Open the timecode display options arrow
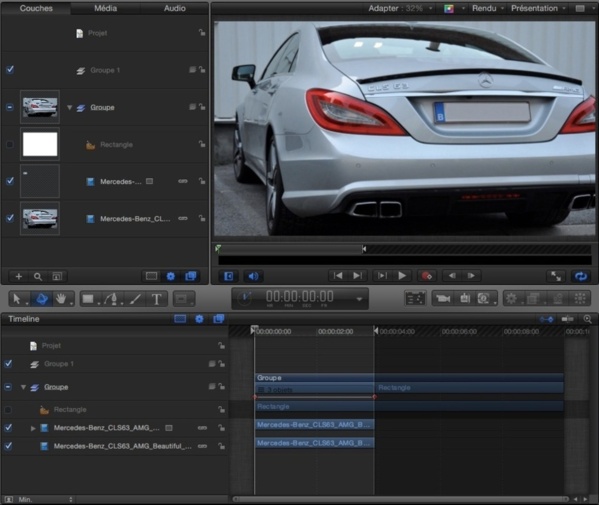Screen dimensions: 599x505 pos(359,299)
